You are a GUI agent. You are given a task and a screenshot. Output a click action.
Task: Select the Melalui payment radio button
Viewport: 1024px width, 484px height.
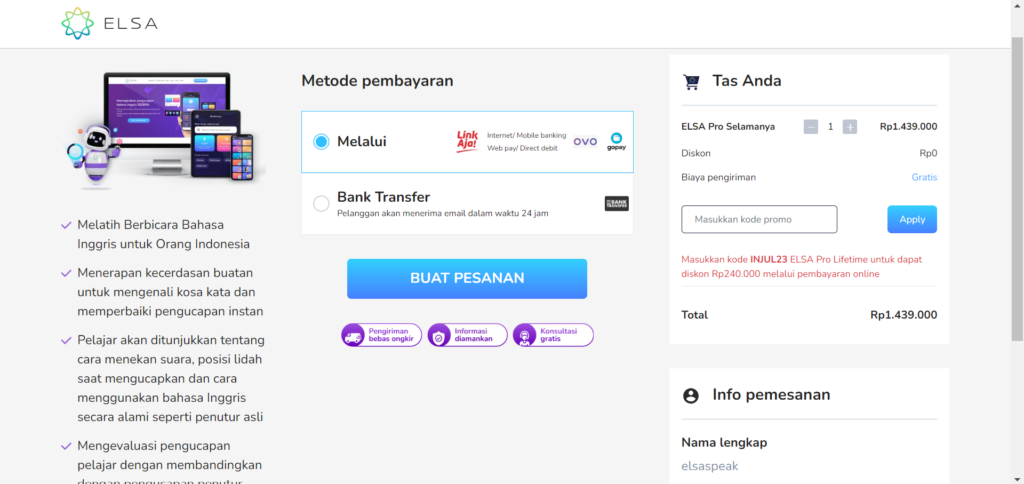[x=321, y=142]
